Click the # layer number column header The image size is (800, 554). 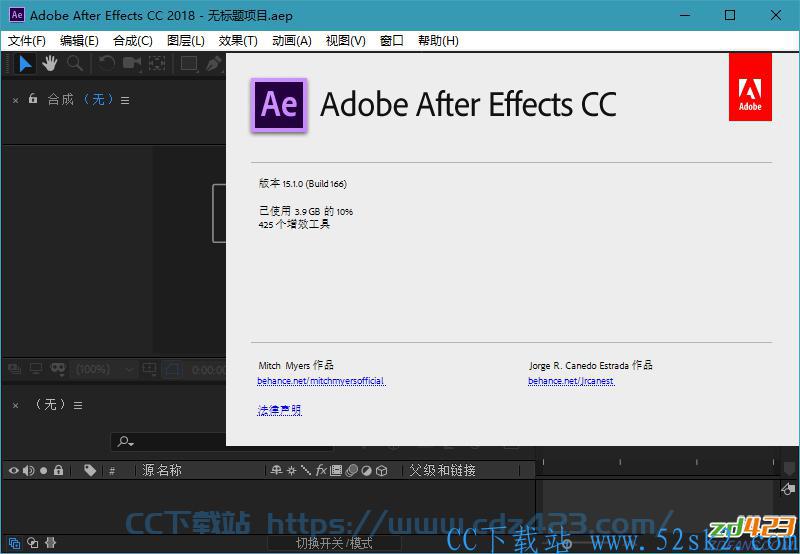click(112, 471)
